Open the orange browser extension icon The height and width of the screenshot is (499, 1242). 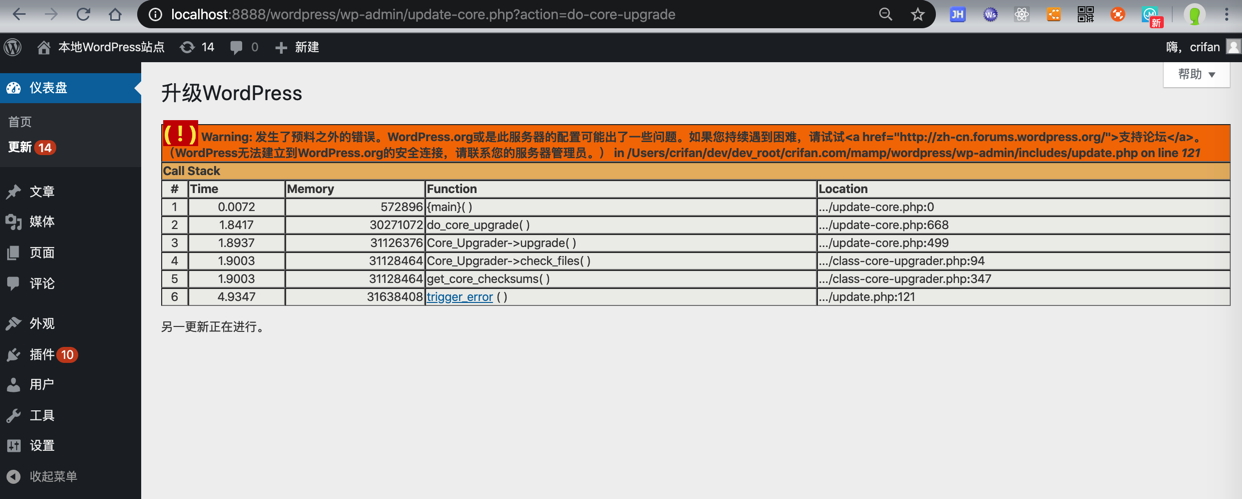click(x=1053, y=15)
